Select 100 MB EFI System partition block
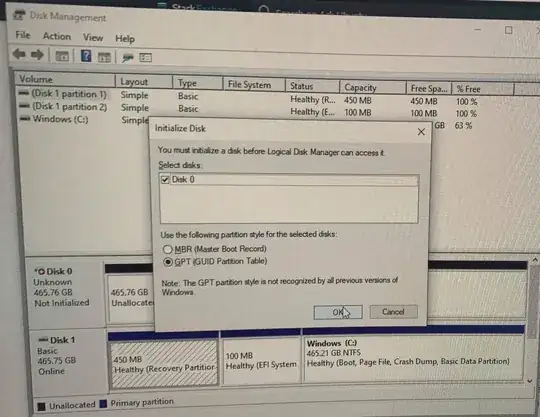The image size is (540, 417). pos(261,360)
